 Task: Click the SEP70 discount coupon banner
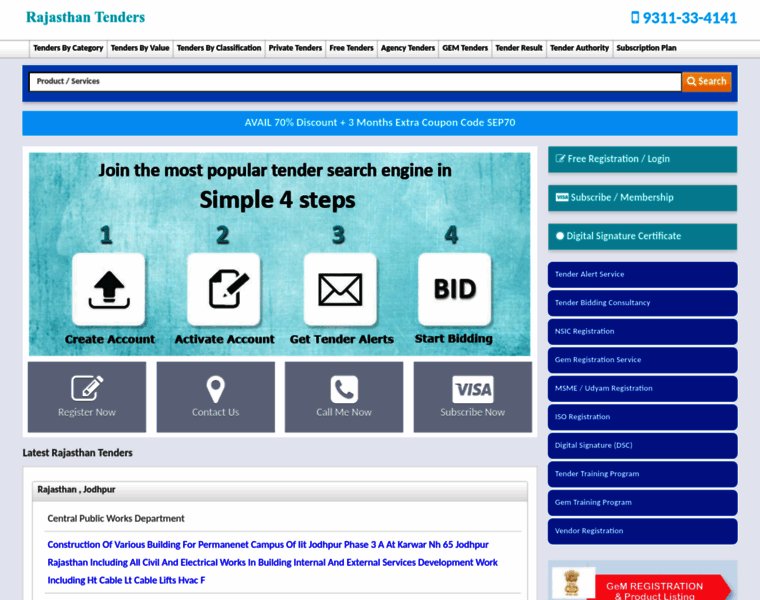click(x=380, y=123)
